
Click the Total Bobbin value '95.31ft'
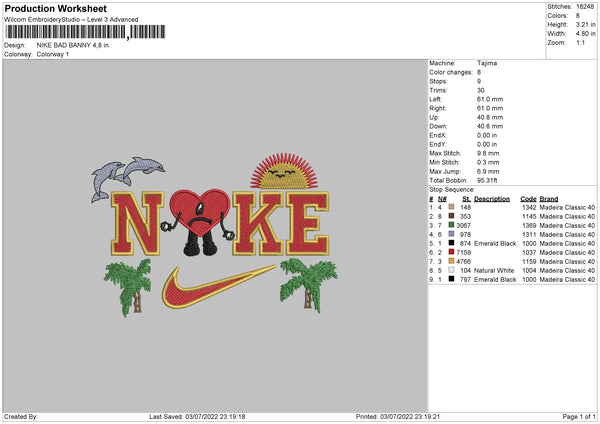point(487,180)
